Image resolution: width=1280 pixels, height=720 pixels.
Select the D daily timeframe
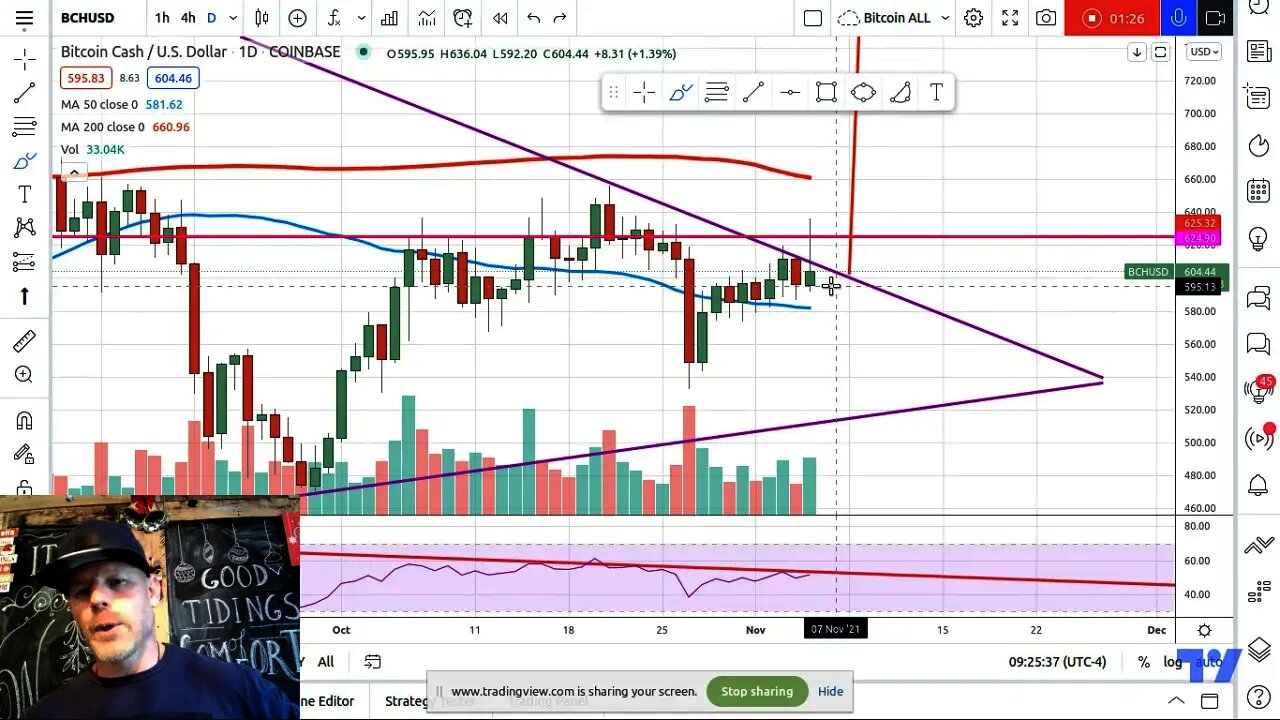[x=212, y=18]
